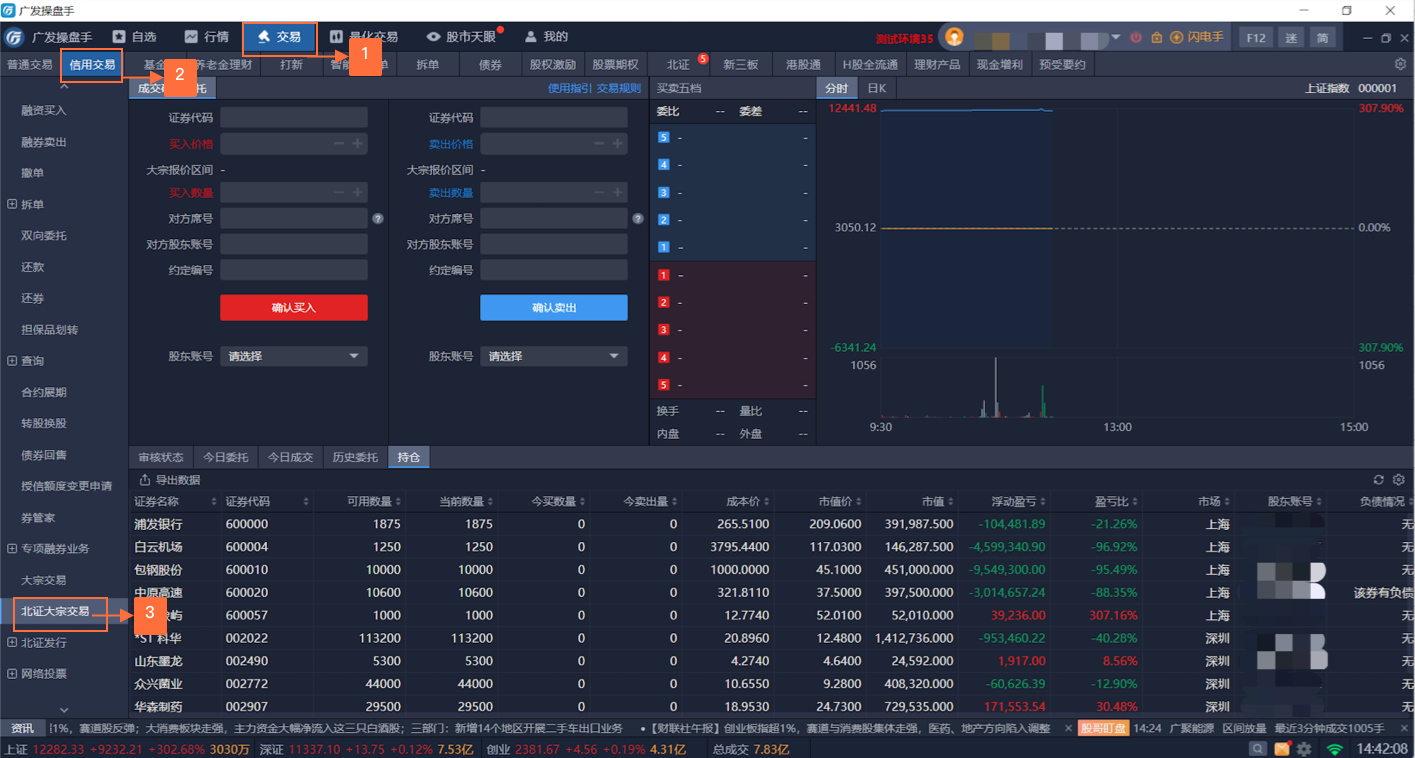Image resolution: width=1415 pixels, height=758 pixels.
Task: Click the F12 shortcut button
Action: 1256,38
